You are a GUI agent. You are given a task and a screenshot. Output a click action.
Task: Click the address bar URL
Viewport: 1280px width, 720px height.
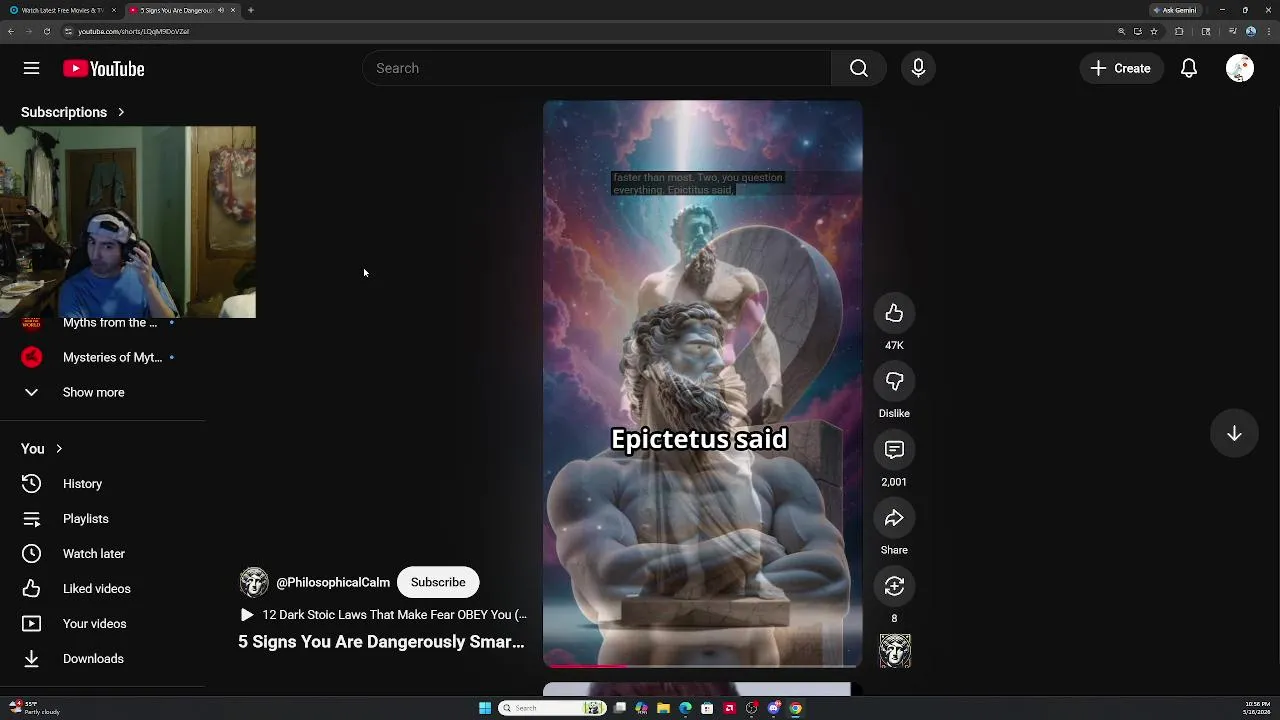click(133, 31)
